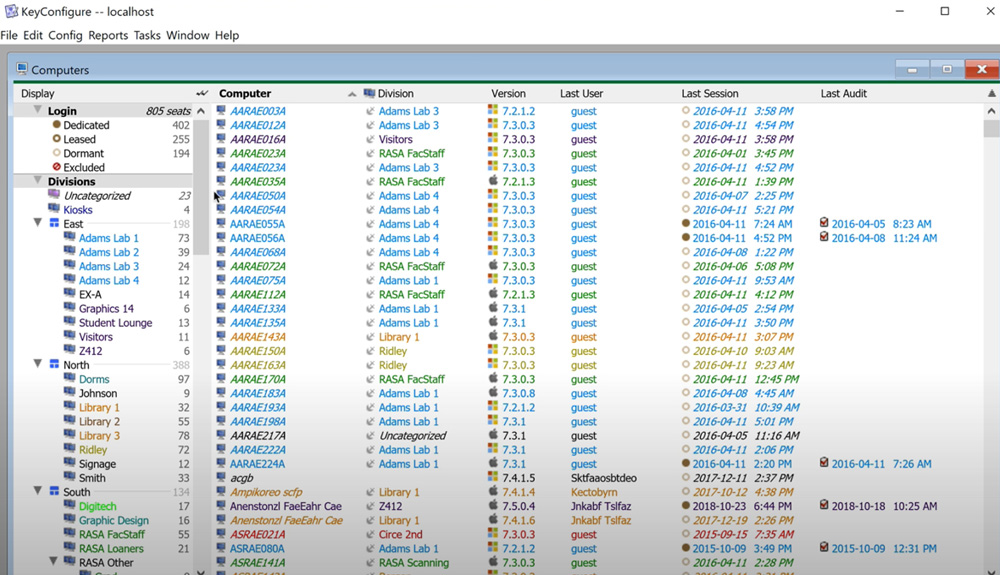The width and height of the screenshot is (1000, 575).
Task: Select the Dorms division
Action: [x=94, y=379]
